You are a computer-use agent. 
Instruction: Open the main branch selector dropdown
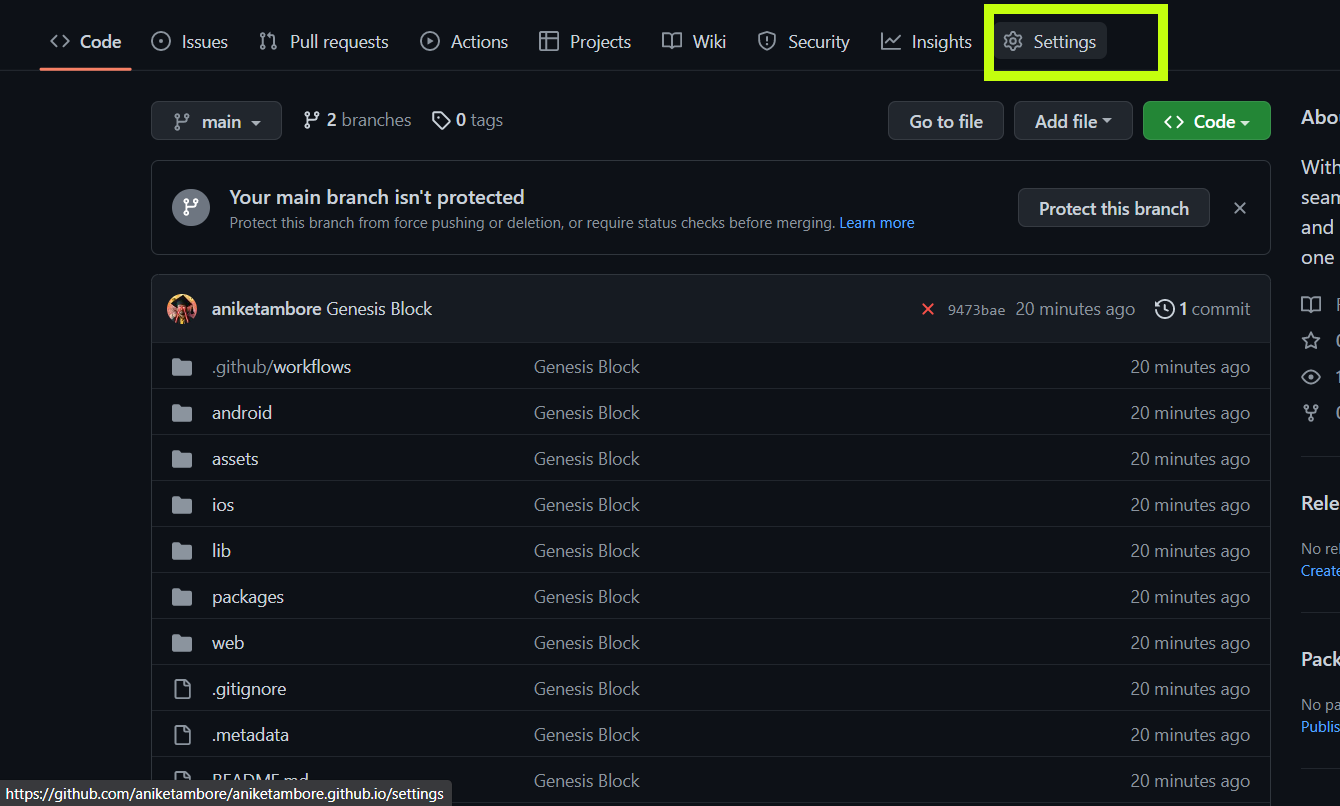coord(216,121)
